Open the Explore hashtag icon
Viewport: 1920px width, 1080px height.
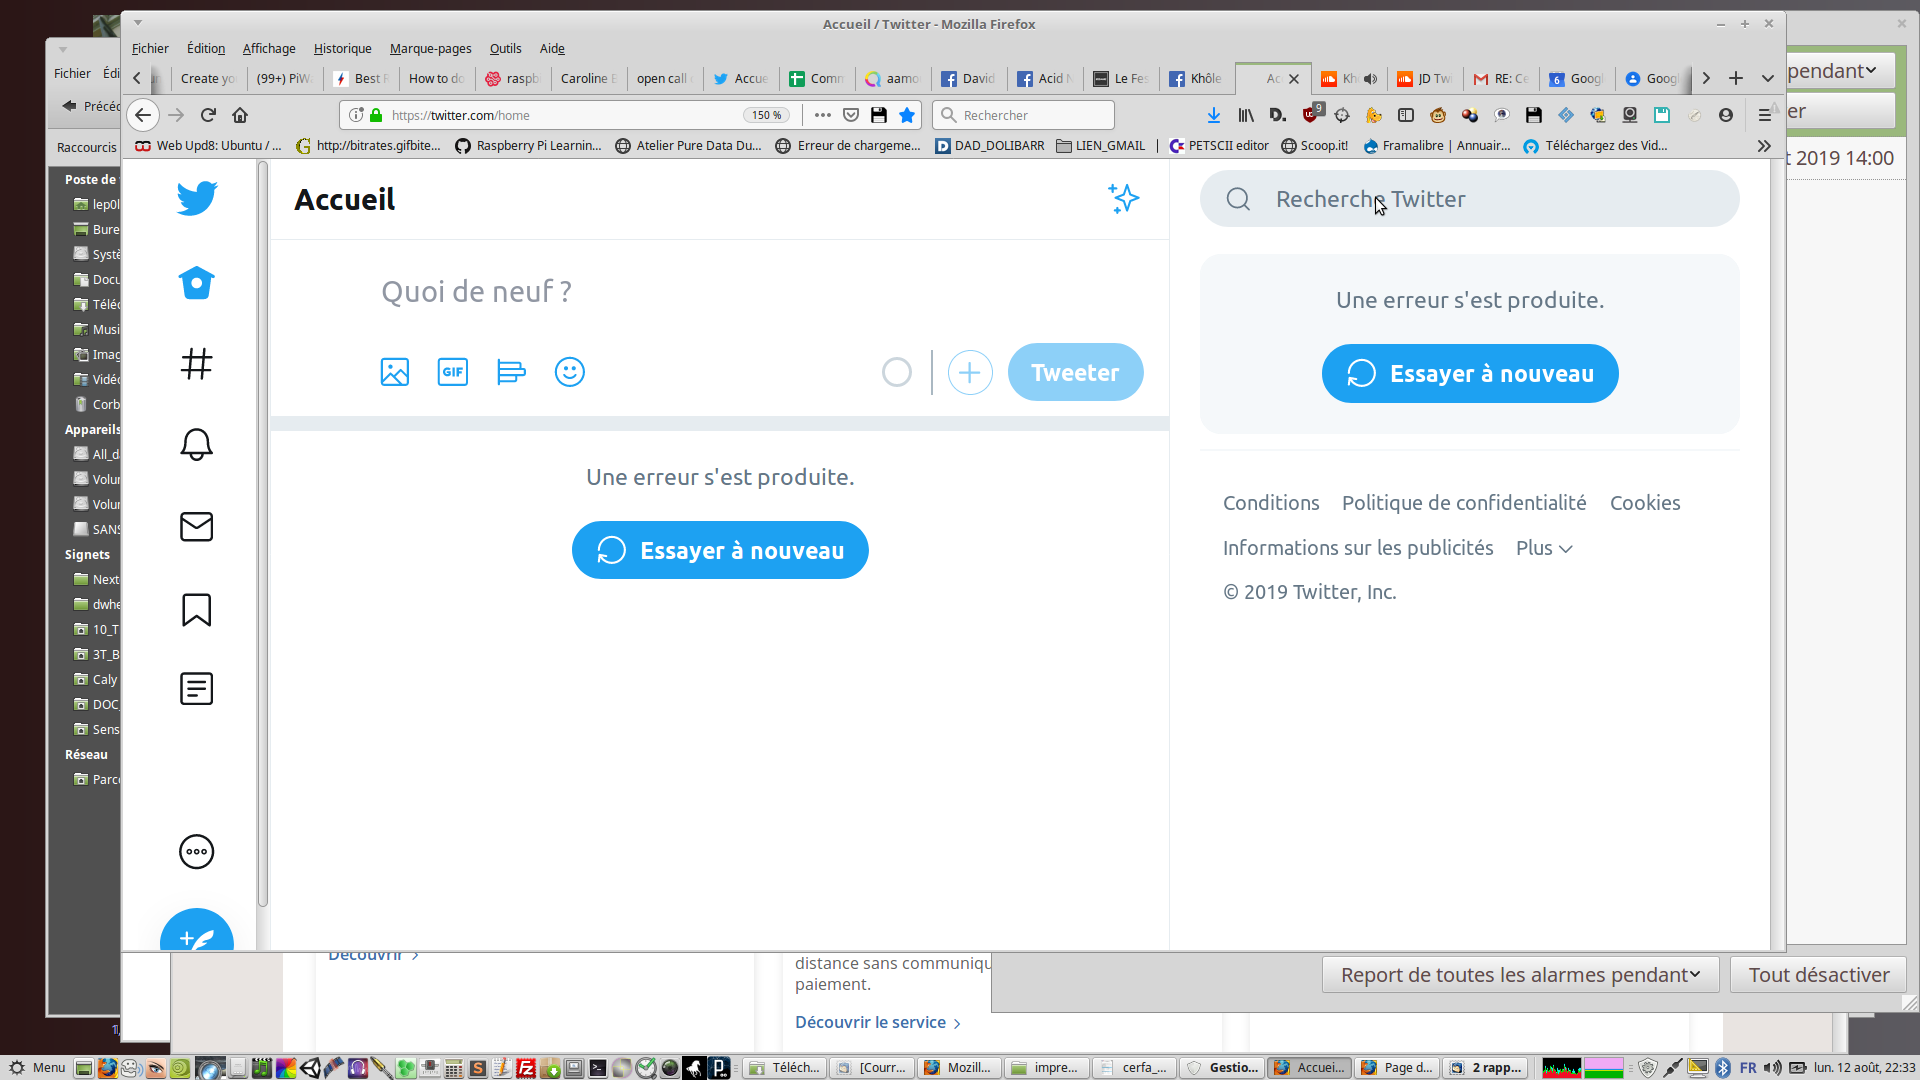click(x=197, y=364)
